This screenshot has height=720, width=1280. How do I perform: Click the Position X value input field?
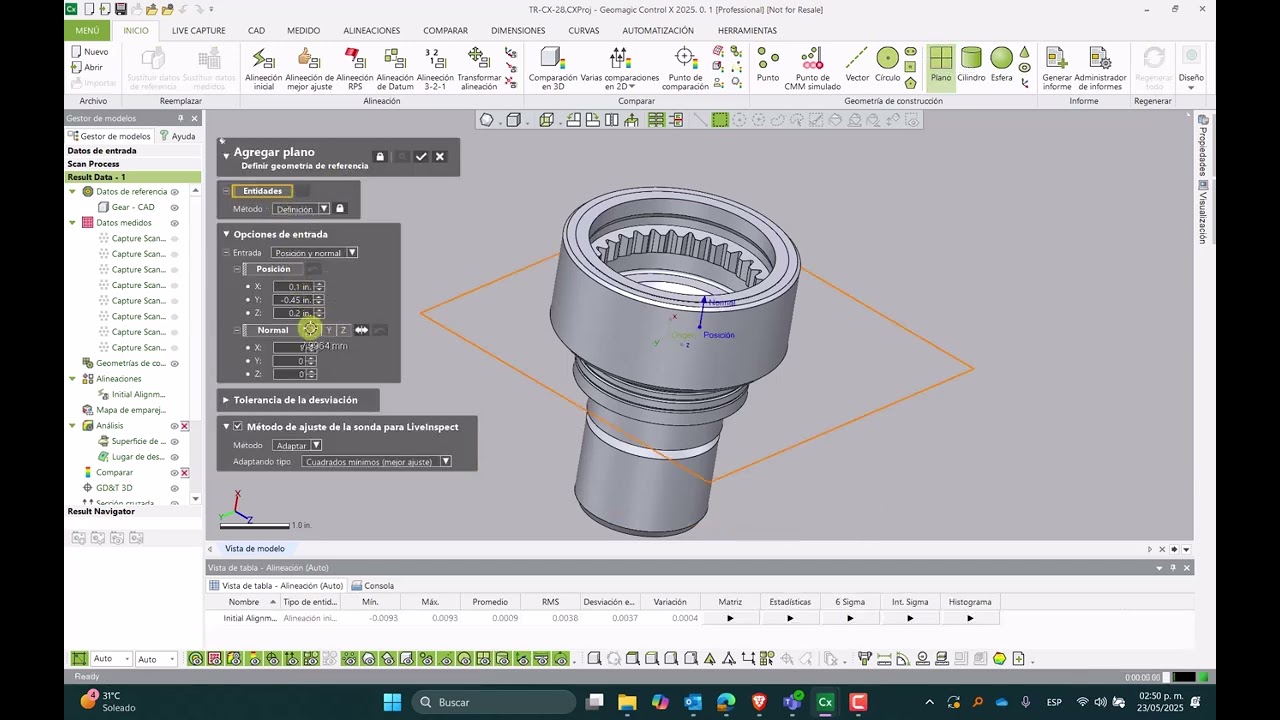tap(294, 287)
